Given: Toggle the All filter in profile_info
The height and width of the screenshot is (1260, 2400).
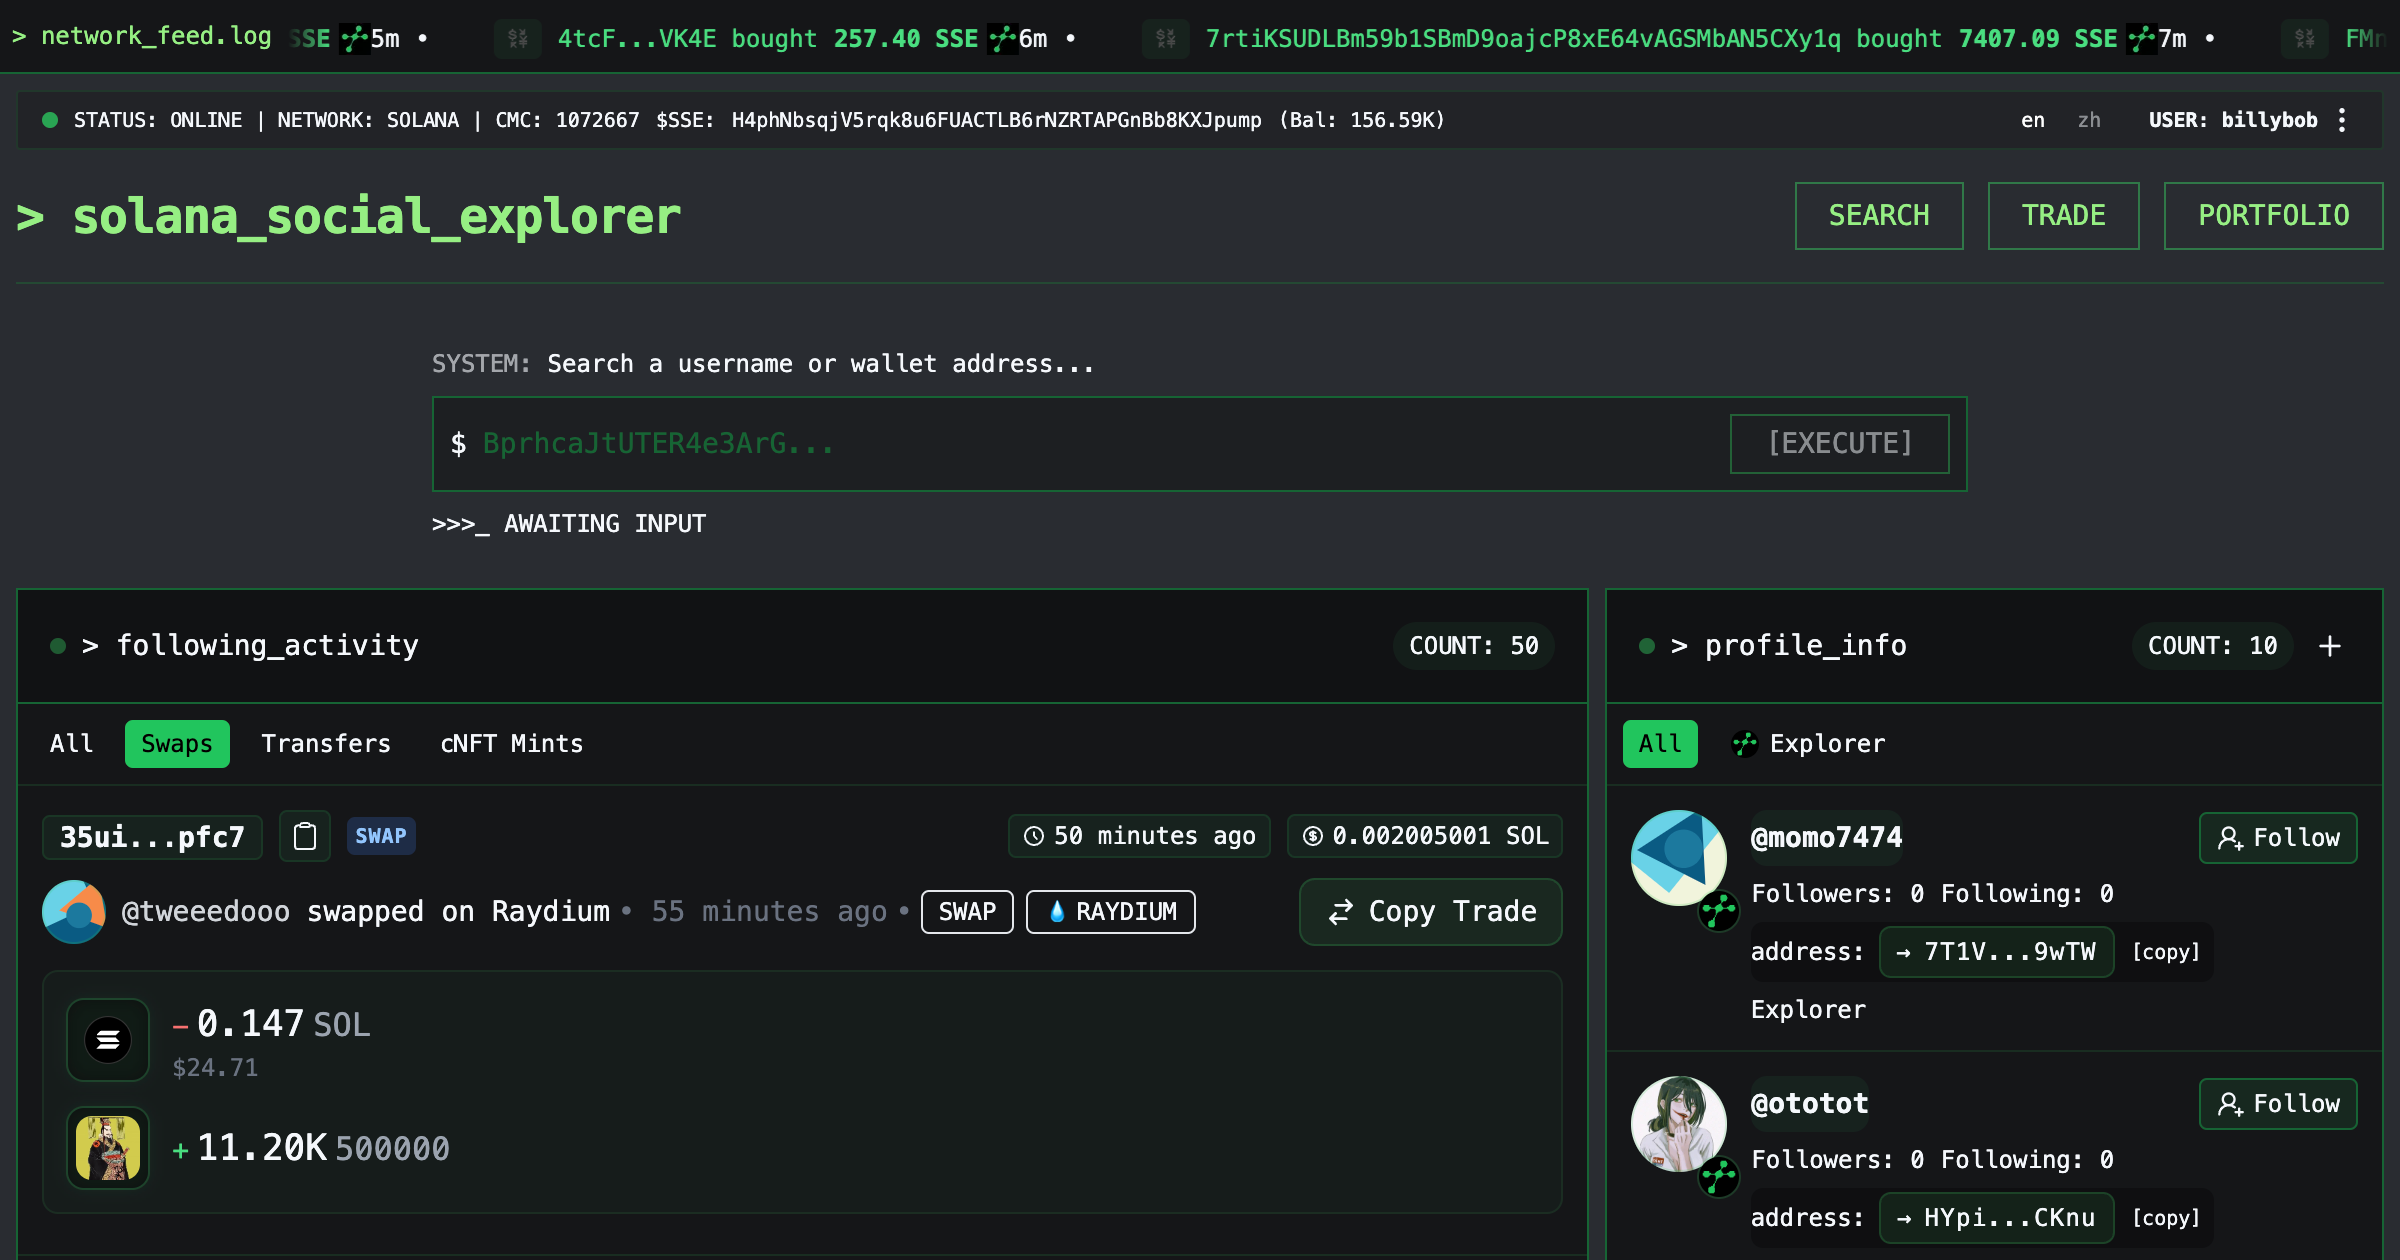Looking at the screenshot, I should [x=1658, y=743].
